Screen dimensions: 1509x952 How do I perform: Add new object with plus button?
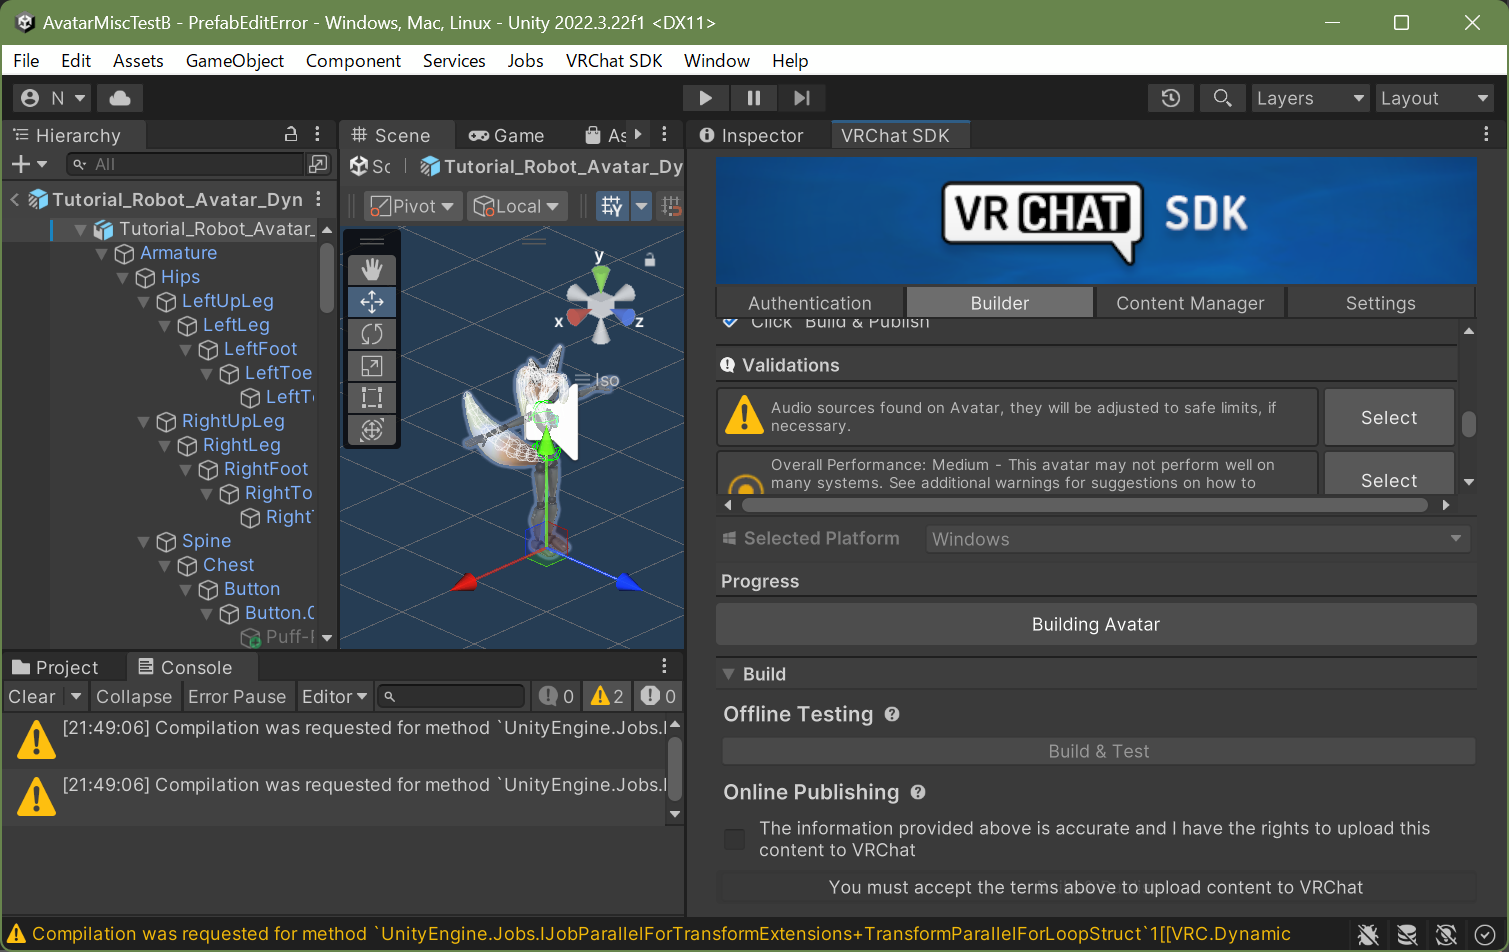tap(29, 164)
